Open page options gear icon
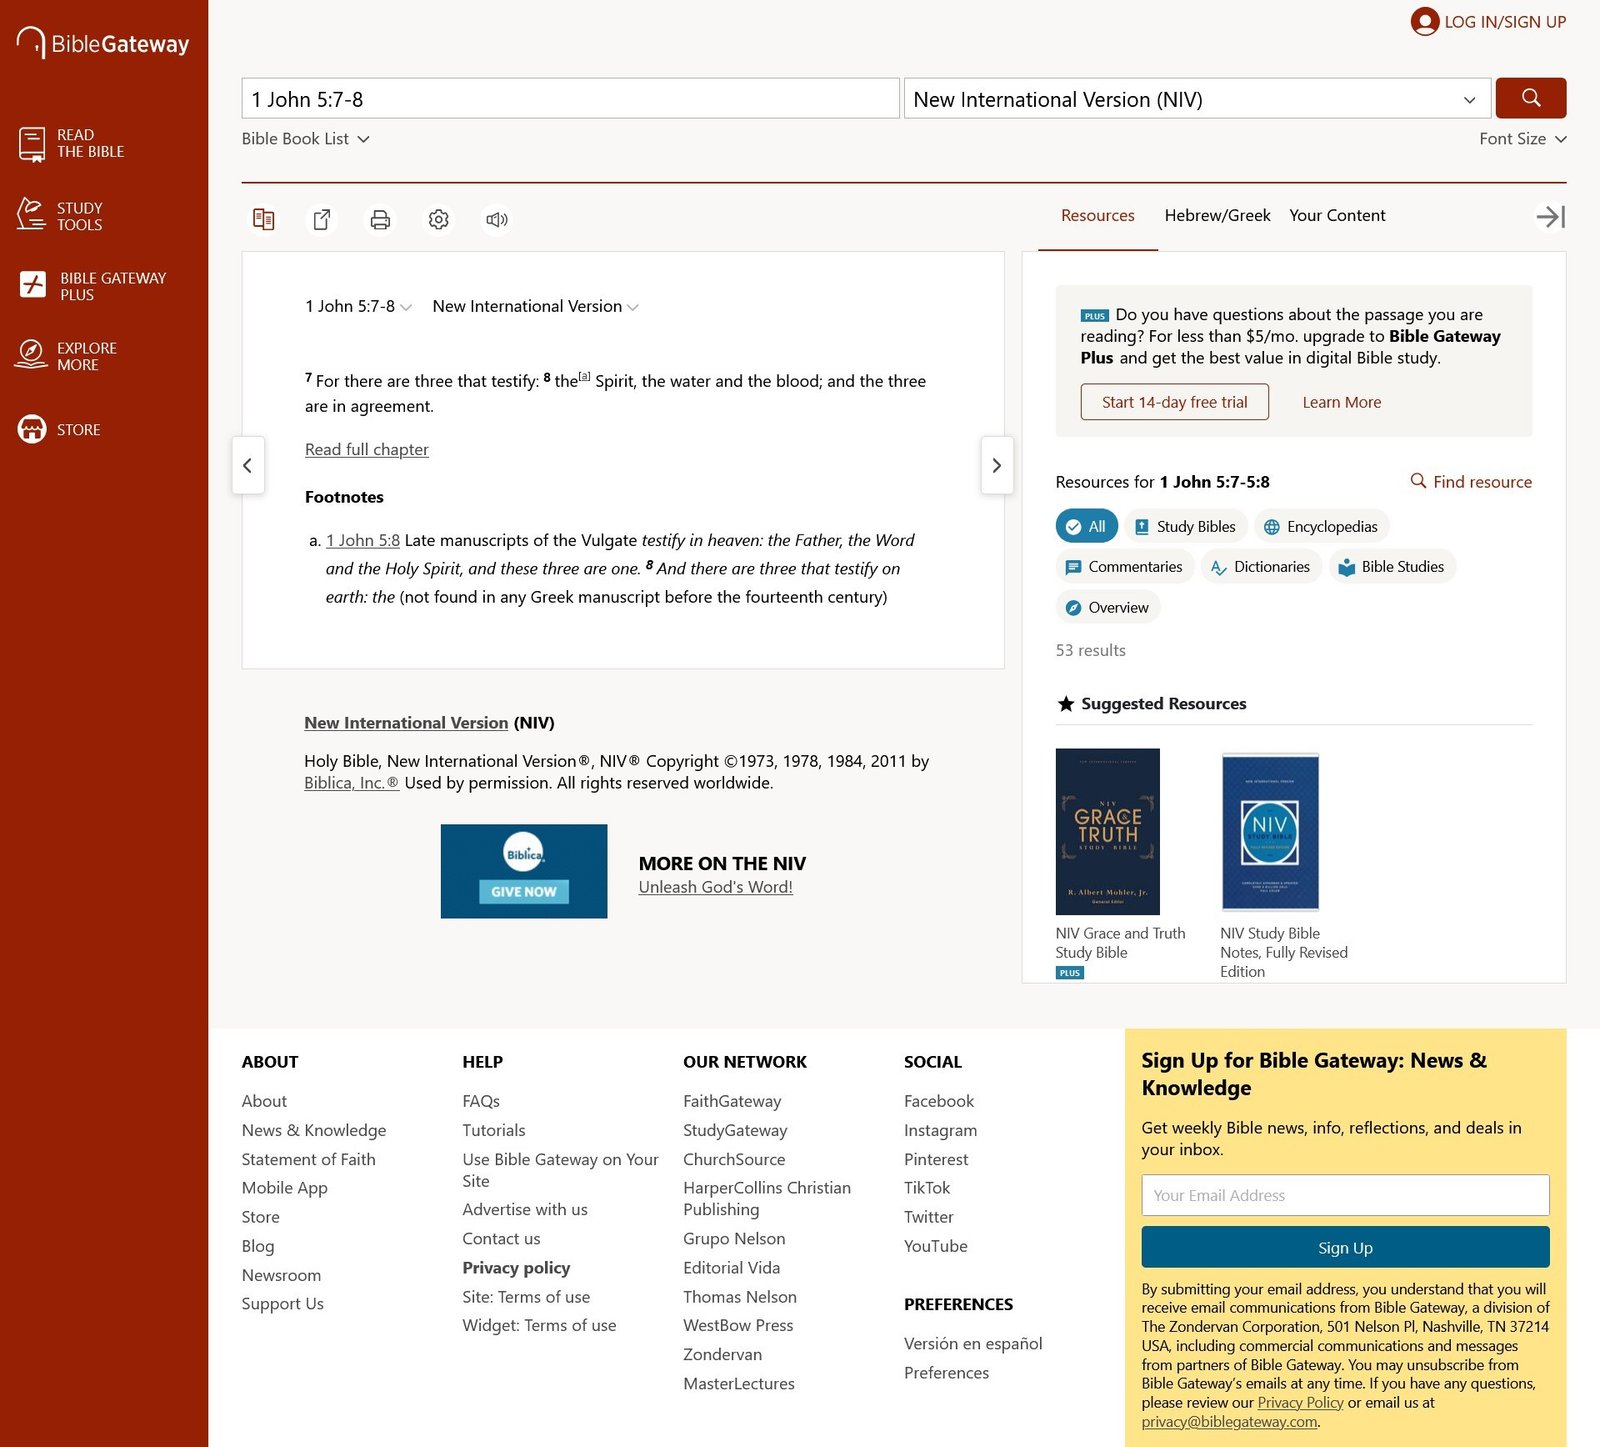The image size is (1600, 1447). click(x=438, y=219)
